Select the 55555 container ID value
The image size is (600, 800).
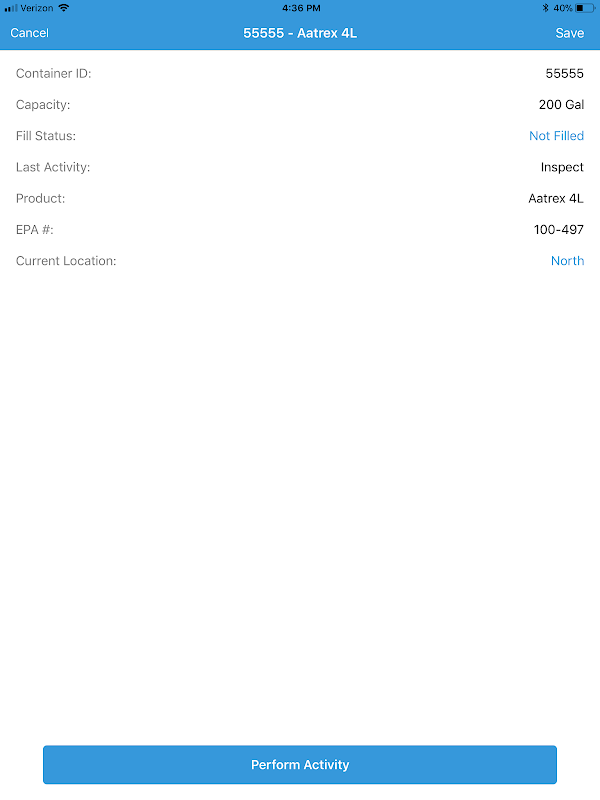(x=564, y=73)
